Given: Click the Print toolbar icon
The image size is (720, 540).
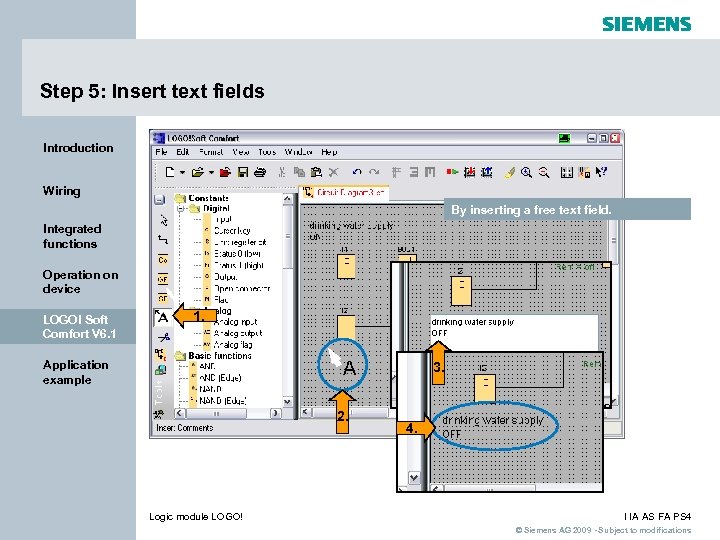Looking at the screenshot, I should [x=260, y=172].
